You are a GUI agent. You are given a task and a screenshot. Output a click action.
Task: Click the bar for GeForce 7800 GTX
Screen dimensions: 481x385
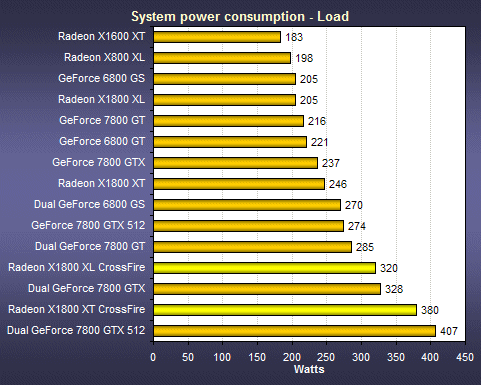[236, 163]
